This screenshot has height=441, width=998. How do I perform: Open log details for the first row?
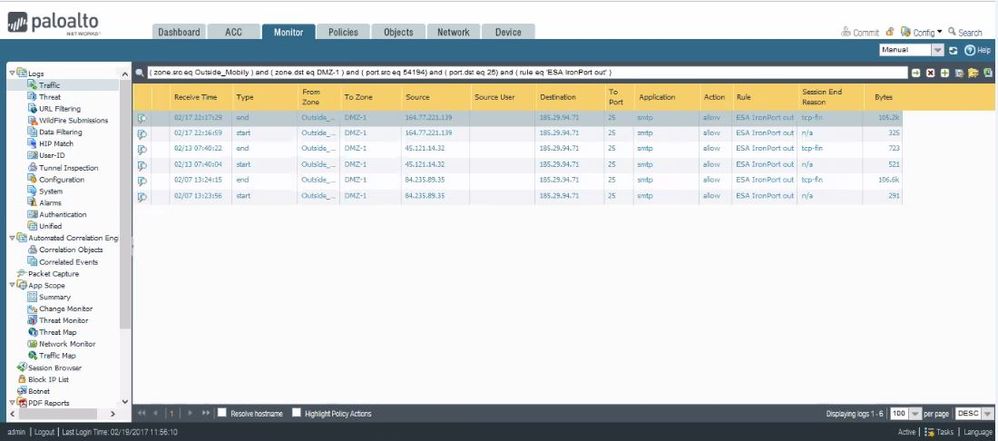click(142, 117)
